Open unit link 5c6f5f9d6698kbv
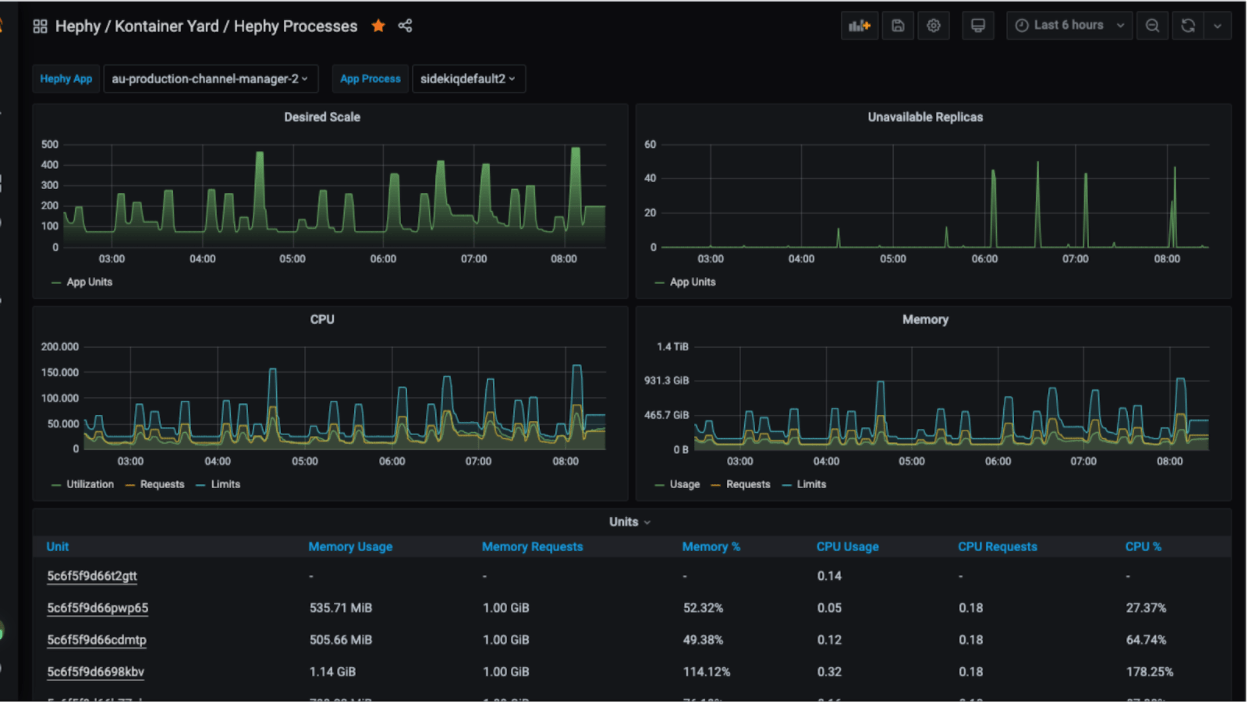 tap(96, 672)
